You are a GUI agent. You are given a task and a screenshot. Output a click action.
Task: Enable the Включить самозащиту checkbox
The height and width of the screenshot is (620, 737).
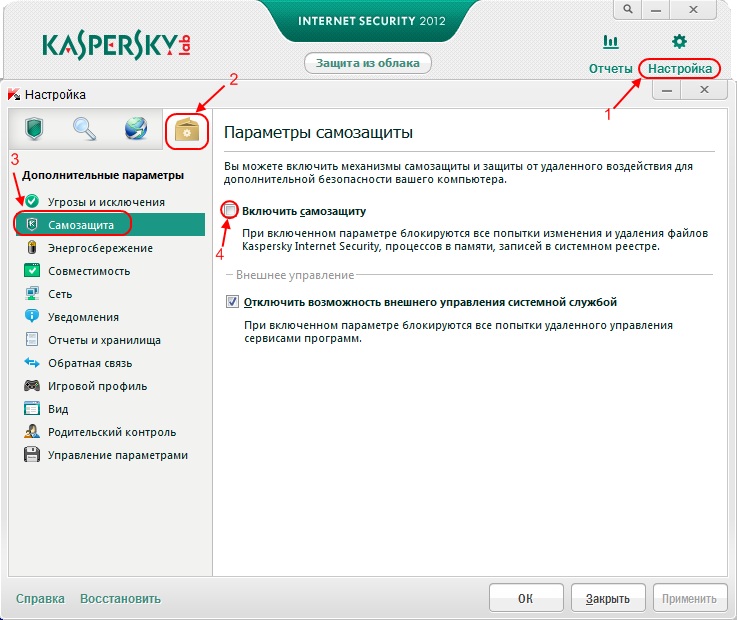tap(232, 211)
